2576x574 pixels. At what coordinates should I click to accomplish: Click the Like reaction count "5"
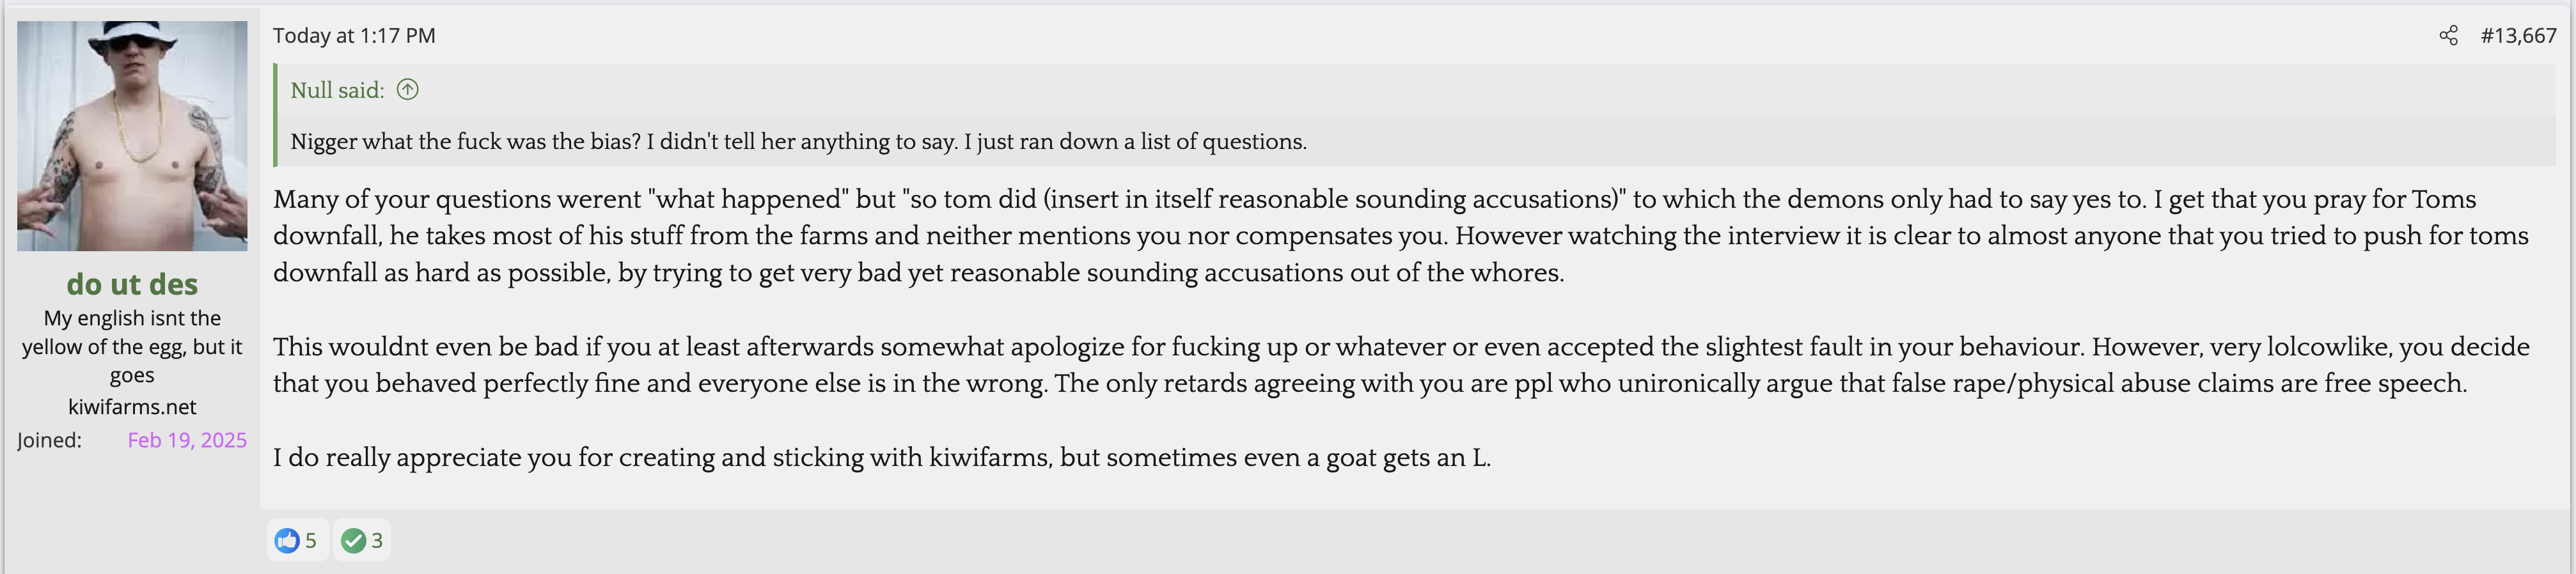coord(311,541)
